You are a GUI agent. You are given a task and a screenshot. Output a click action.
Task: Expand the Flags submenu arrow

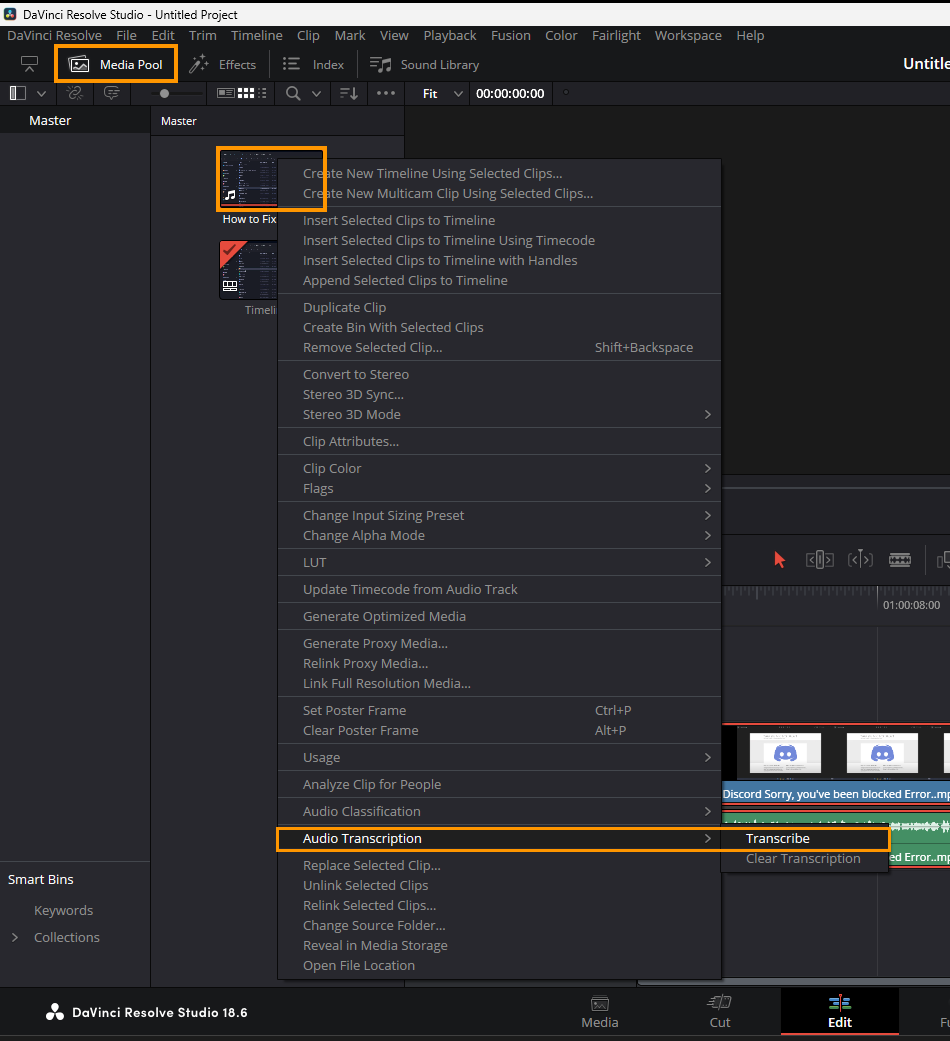click(x=708, y=489)
